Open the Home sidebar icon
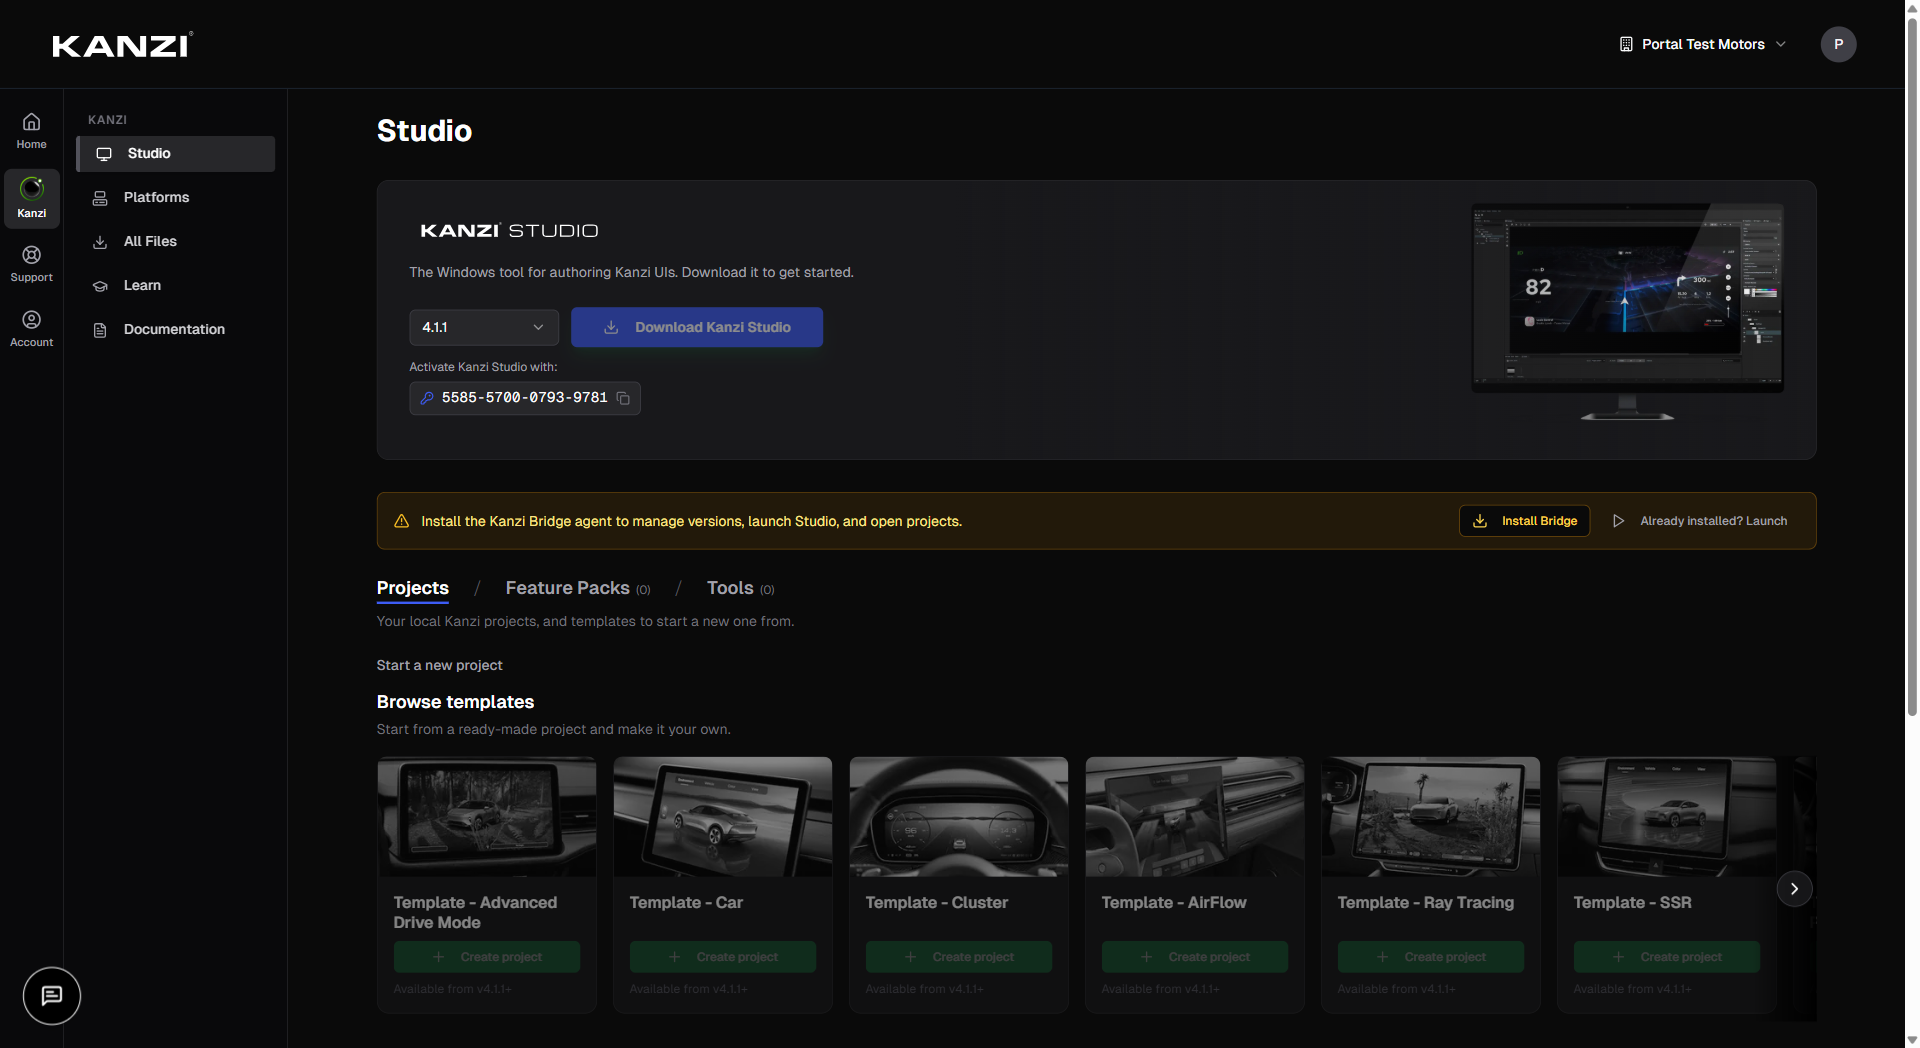Image resolution: width=1920 pixels, height=1048 pixels. point(31,131)
